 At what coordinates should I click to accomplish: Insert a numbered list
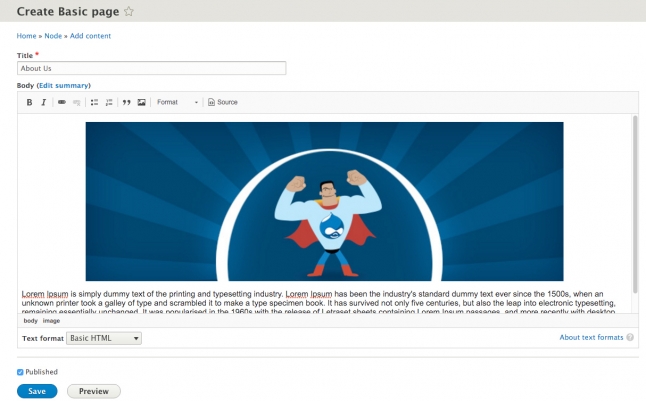pos(109,102)
